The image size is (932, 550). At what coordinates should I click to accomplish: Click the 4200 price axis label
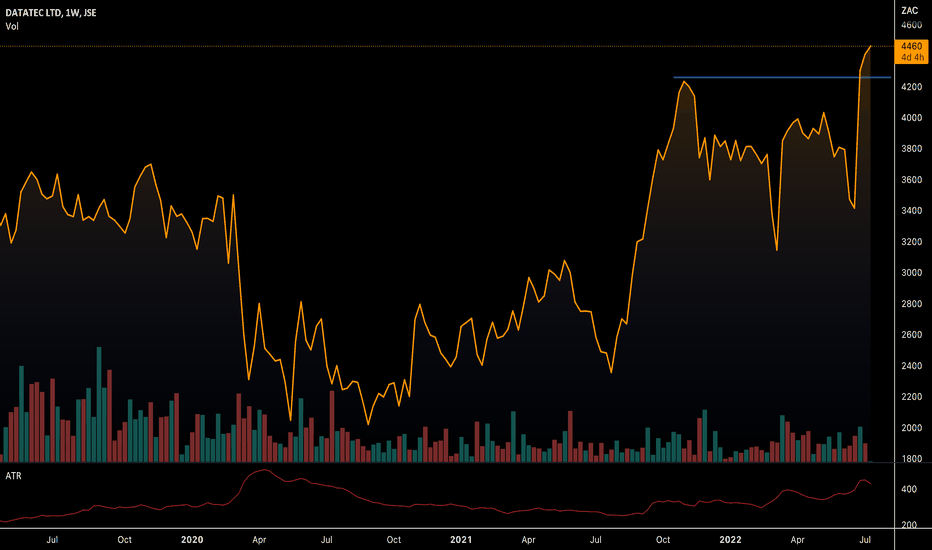tap(911, 87)
